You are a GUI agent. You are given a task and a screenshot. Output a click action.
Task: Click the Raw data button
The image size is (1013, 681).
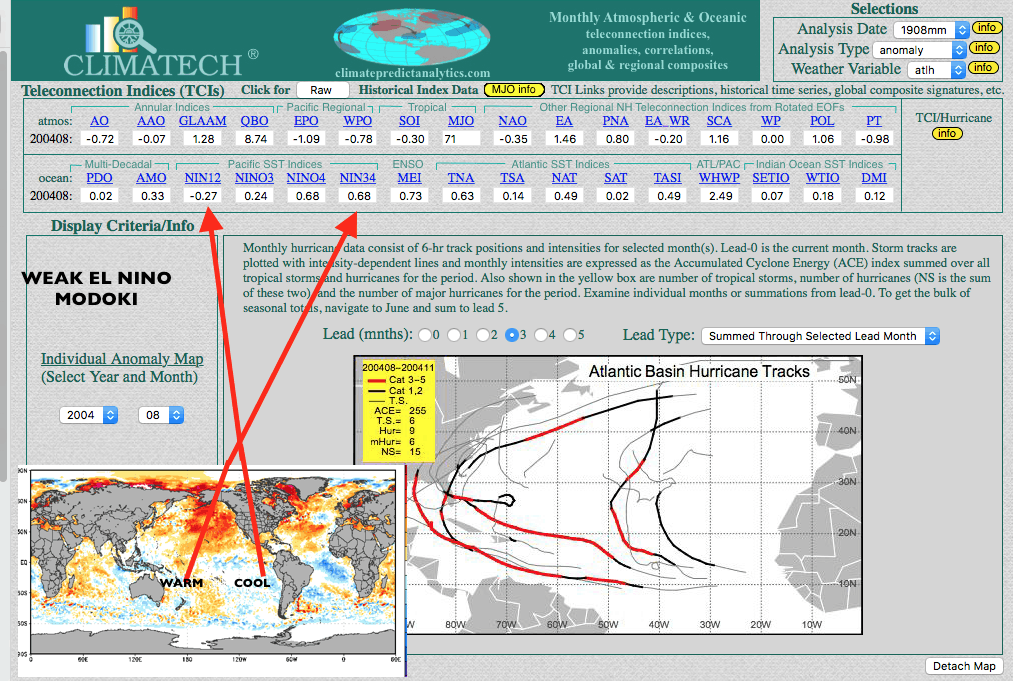click(322, 90)
